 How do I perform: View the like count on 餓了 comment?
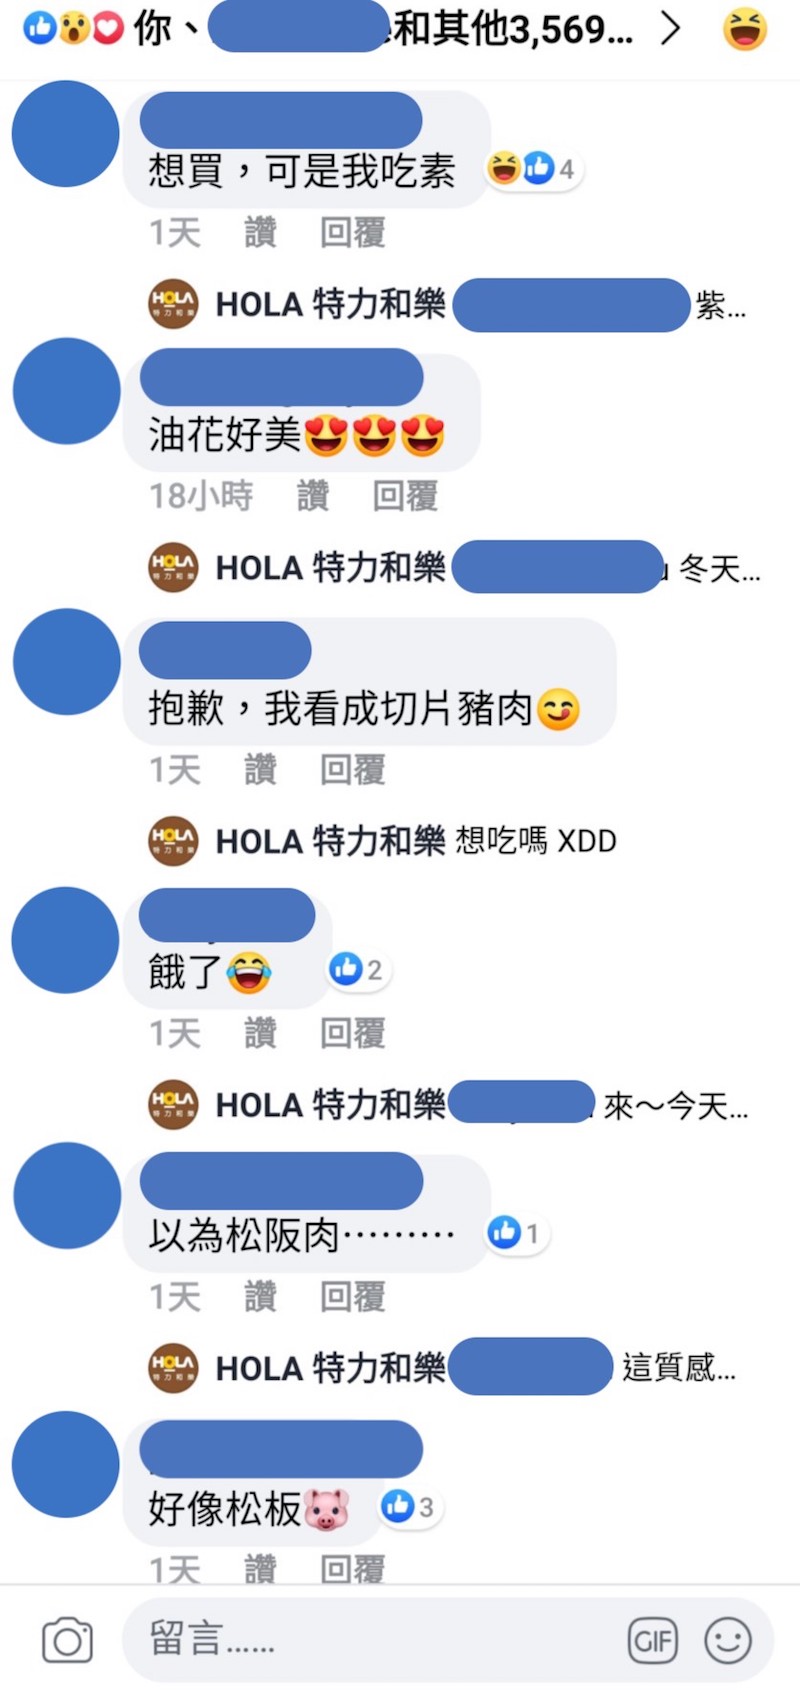click(357, 969)
